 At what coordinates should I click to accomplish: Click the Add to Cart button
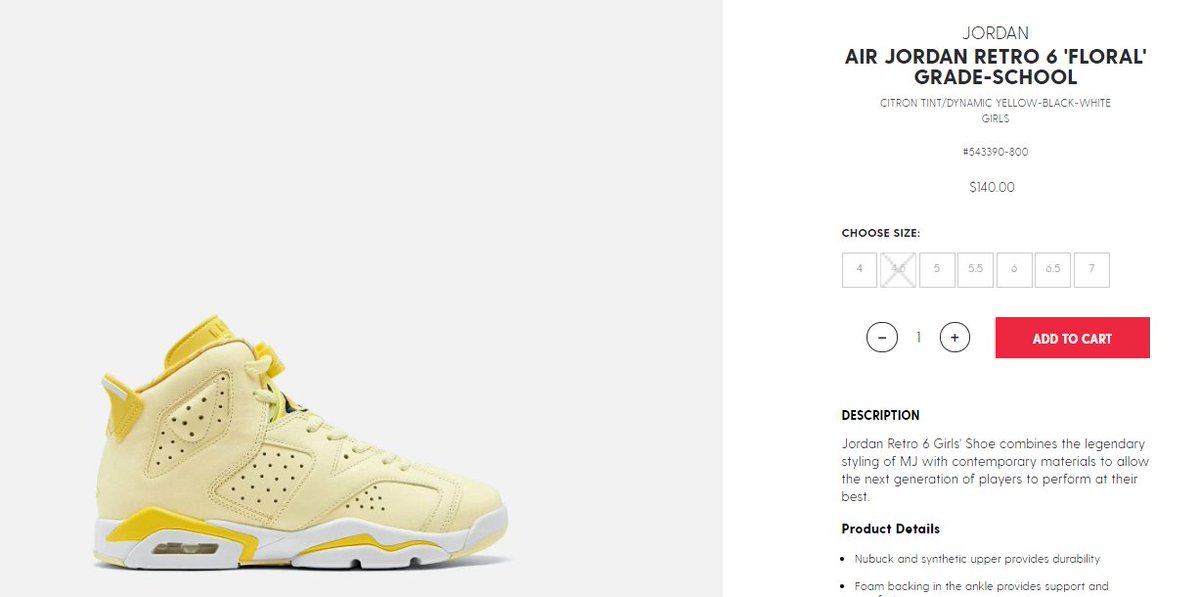(1072, 338)
